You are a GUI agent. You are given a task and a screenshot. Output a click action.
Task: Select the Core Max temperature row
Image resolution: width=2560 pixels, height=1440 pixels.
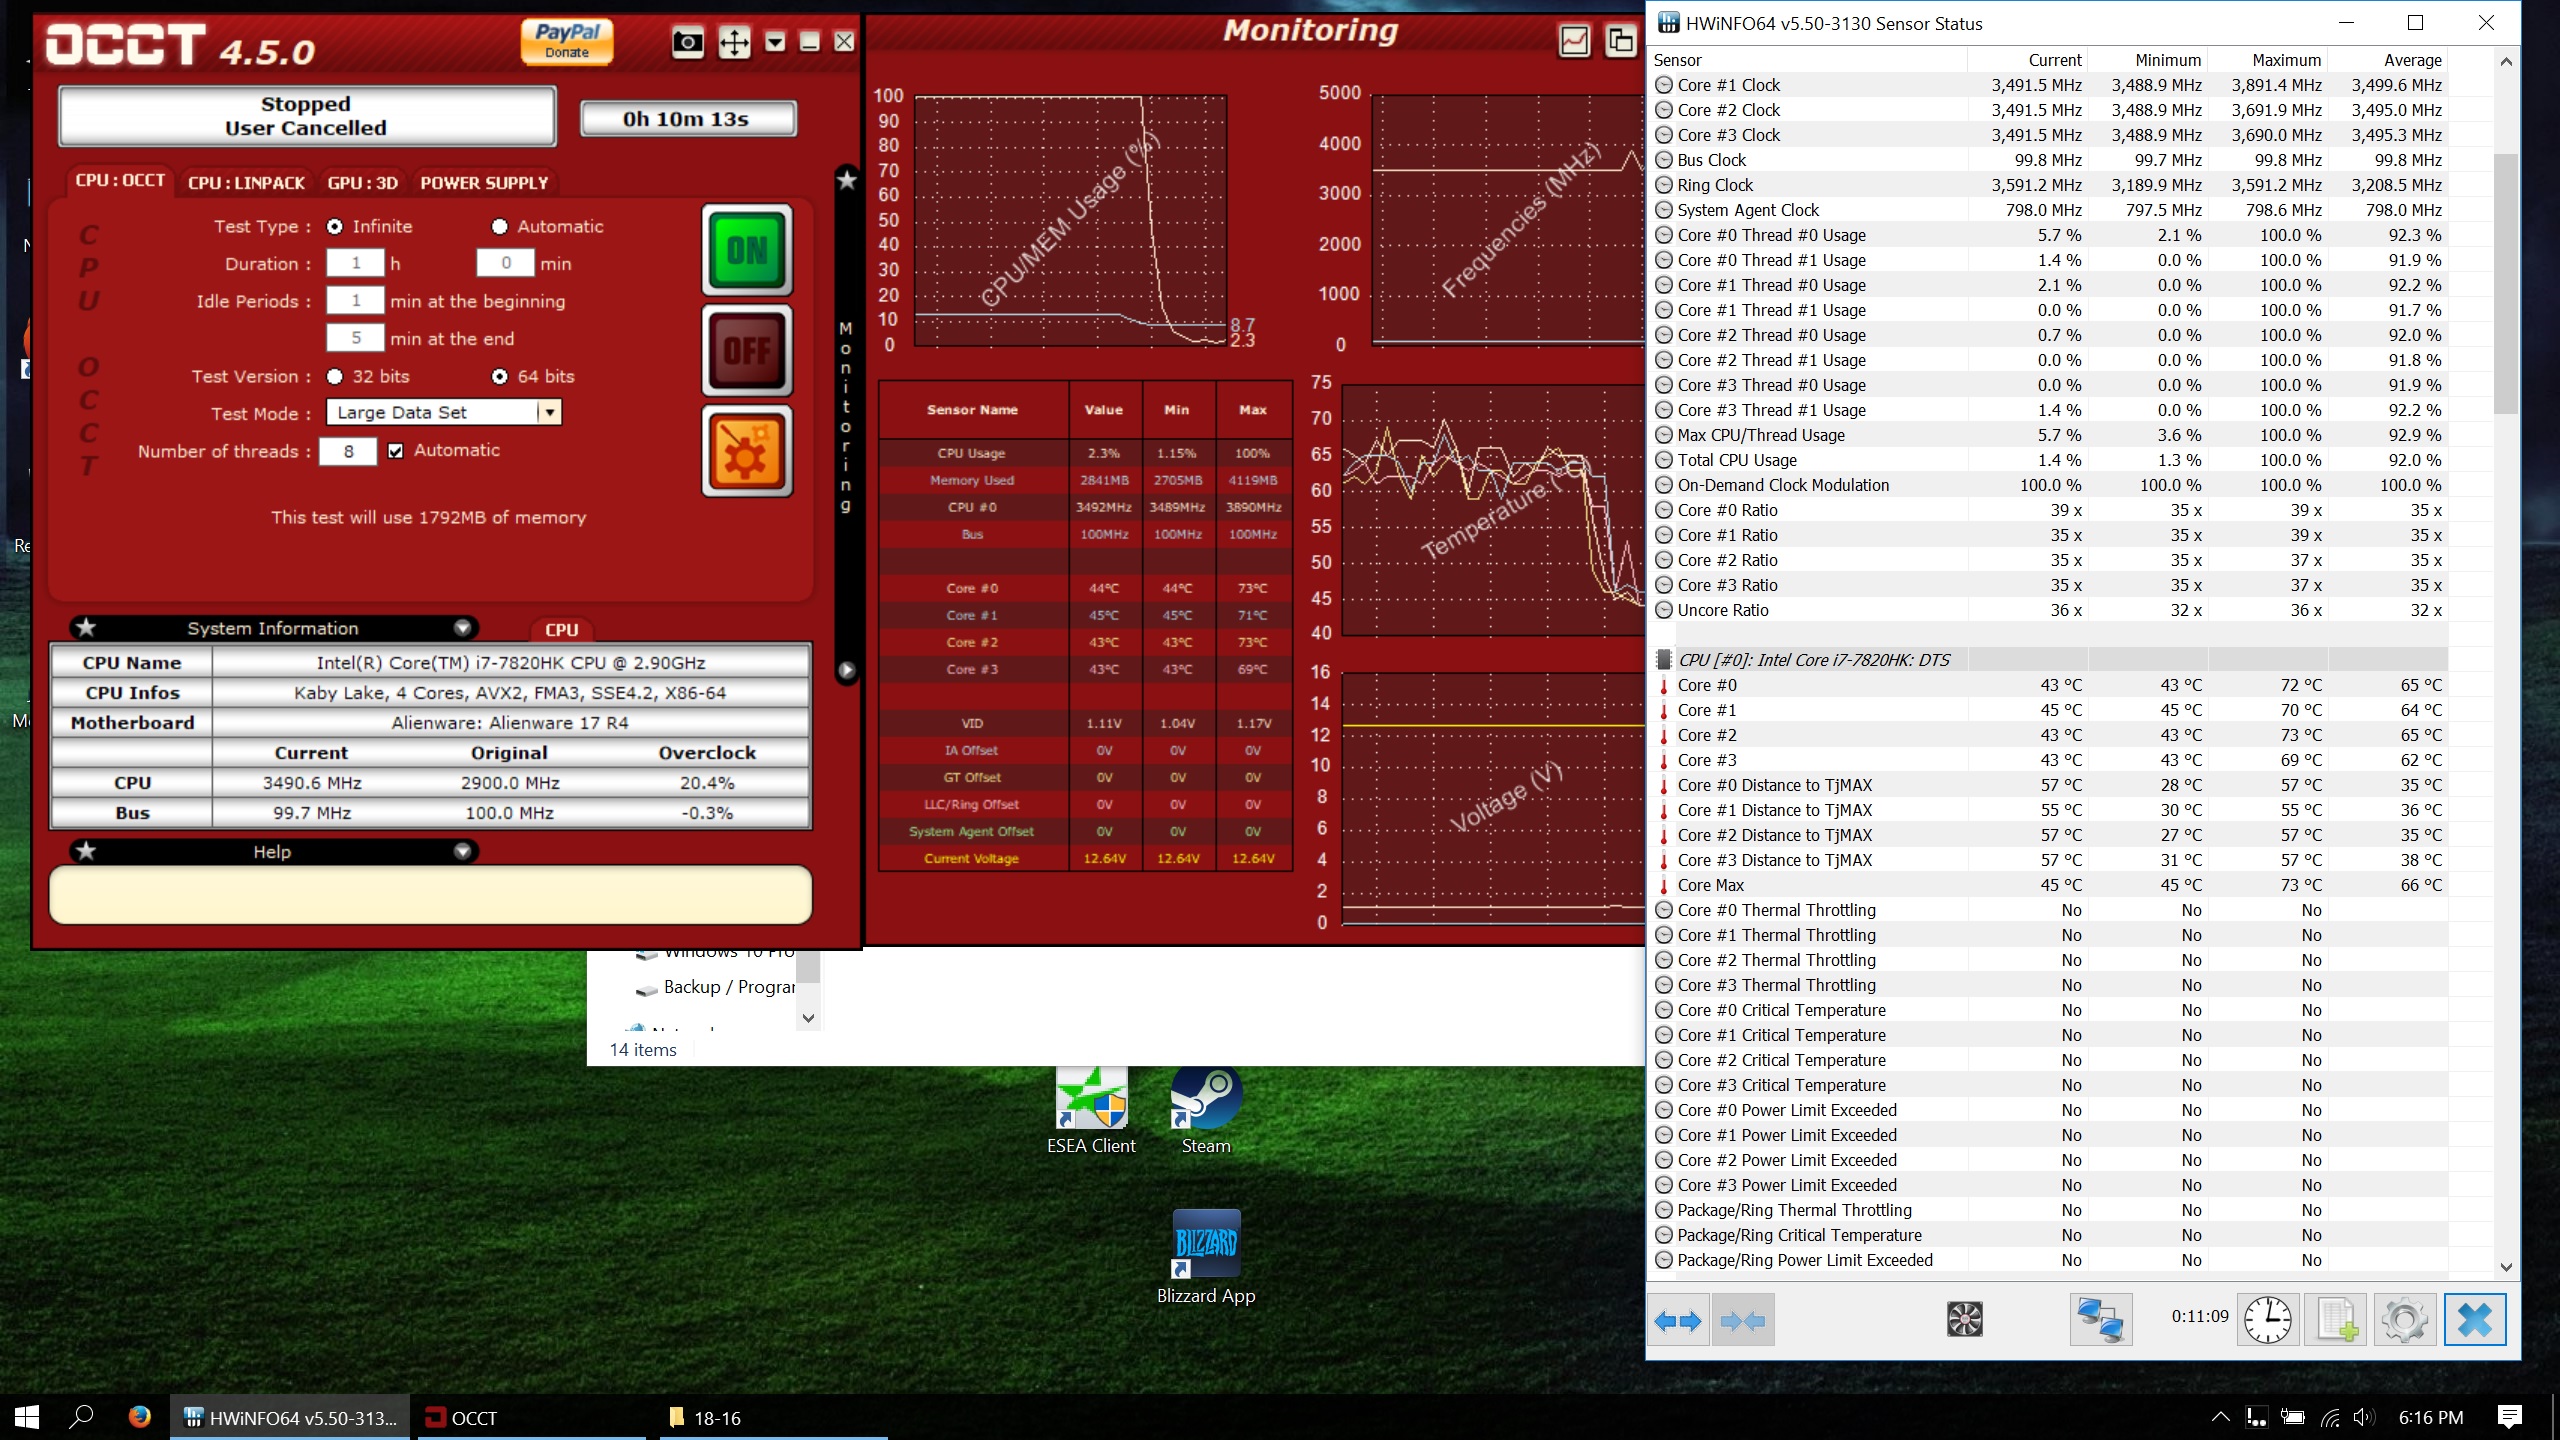[2048, 885]
